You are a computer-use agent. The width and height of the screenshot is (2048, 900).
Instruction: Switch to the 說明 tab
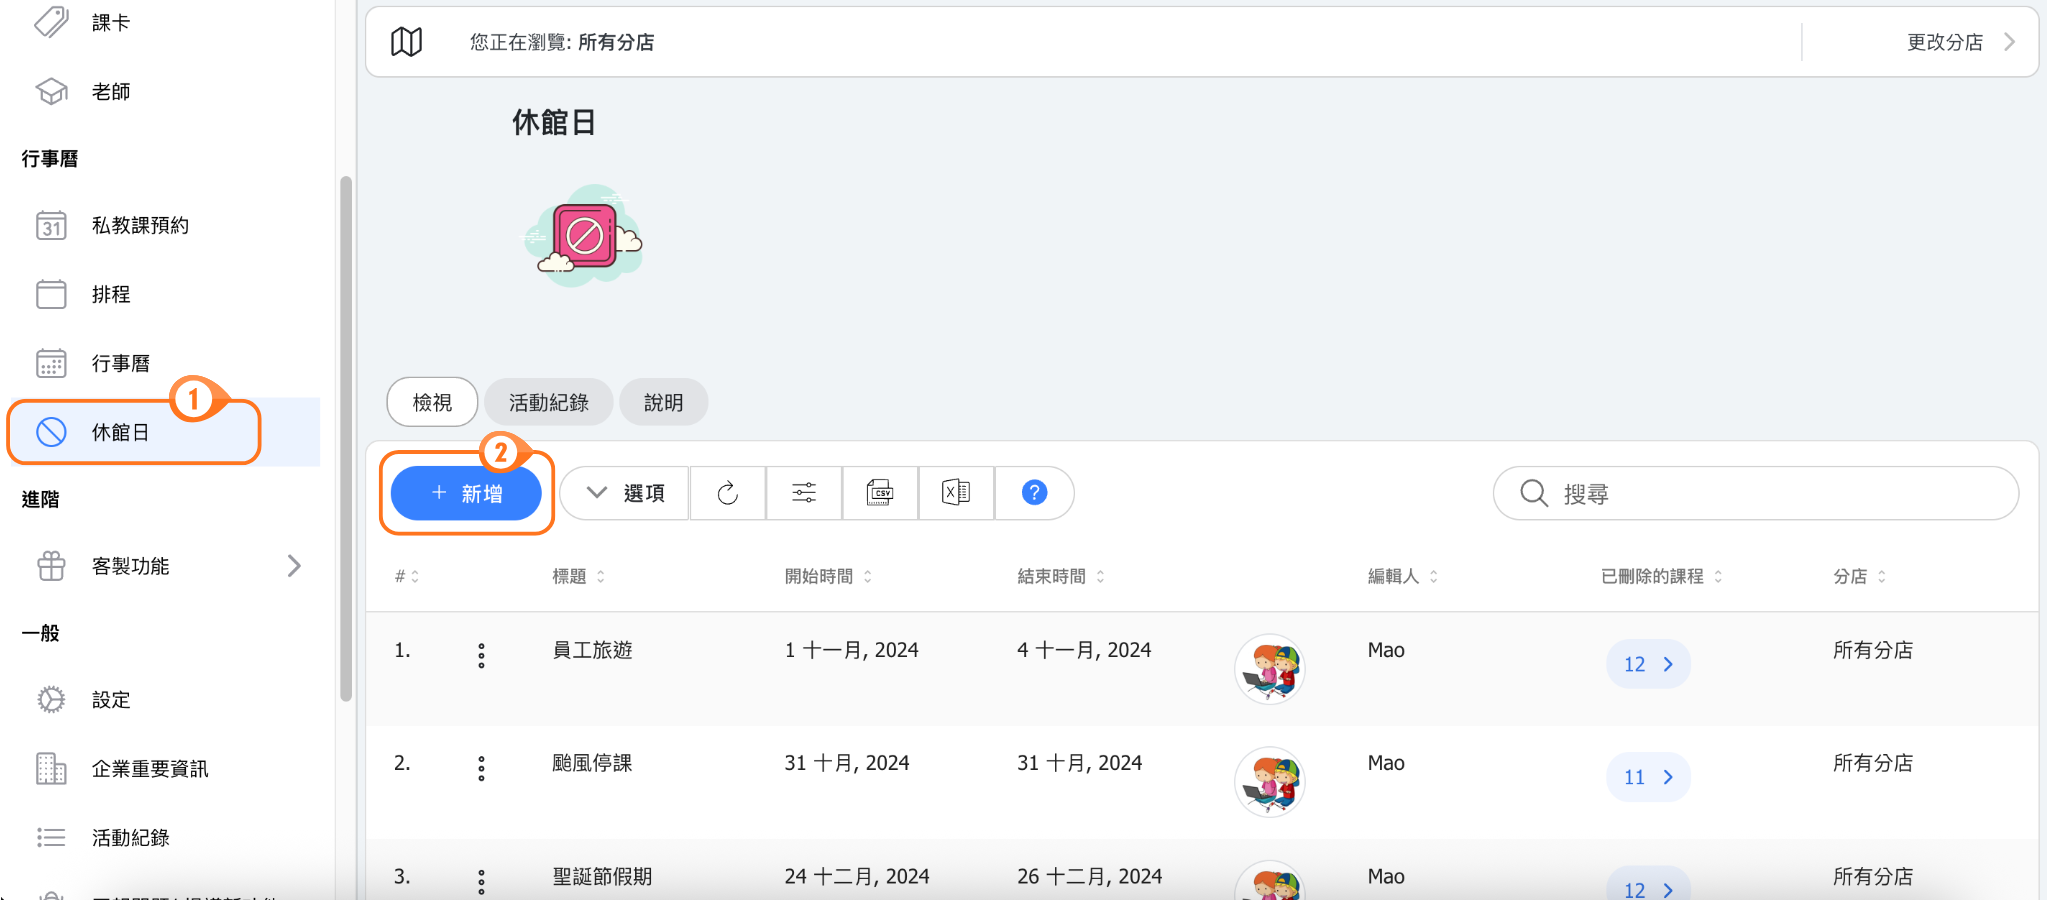[663, 402]
